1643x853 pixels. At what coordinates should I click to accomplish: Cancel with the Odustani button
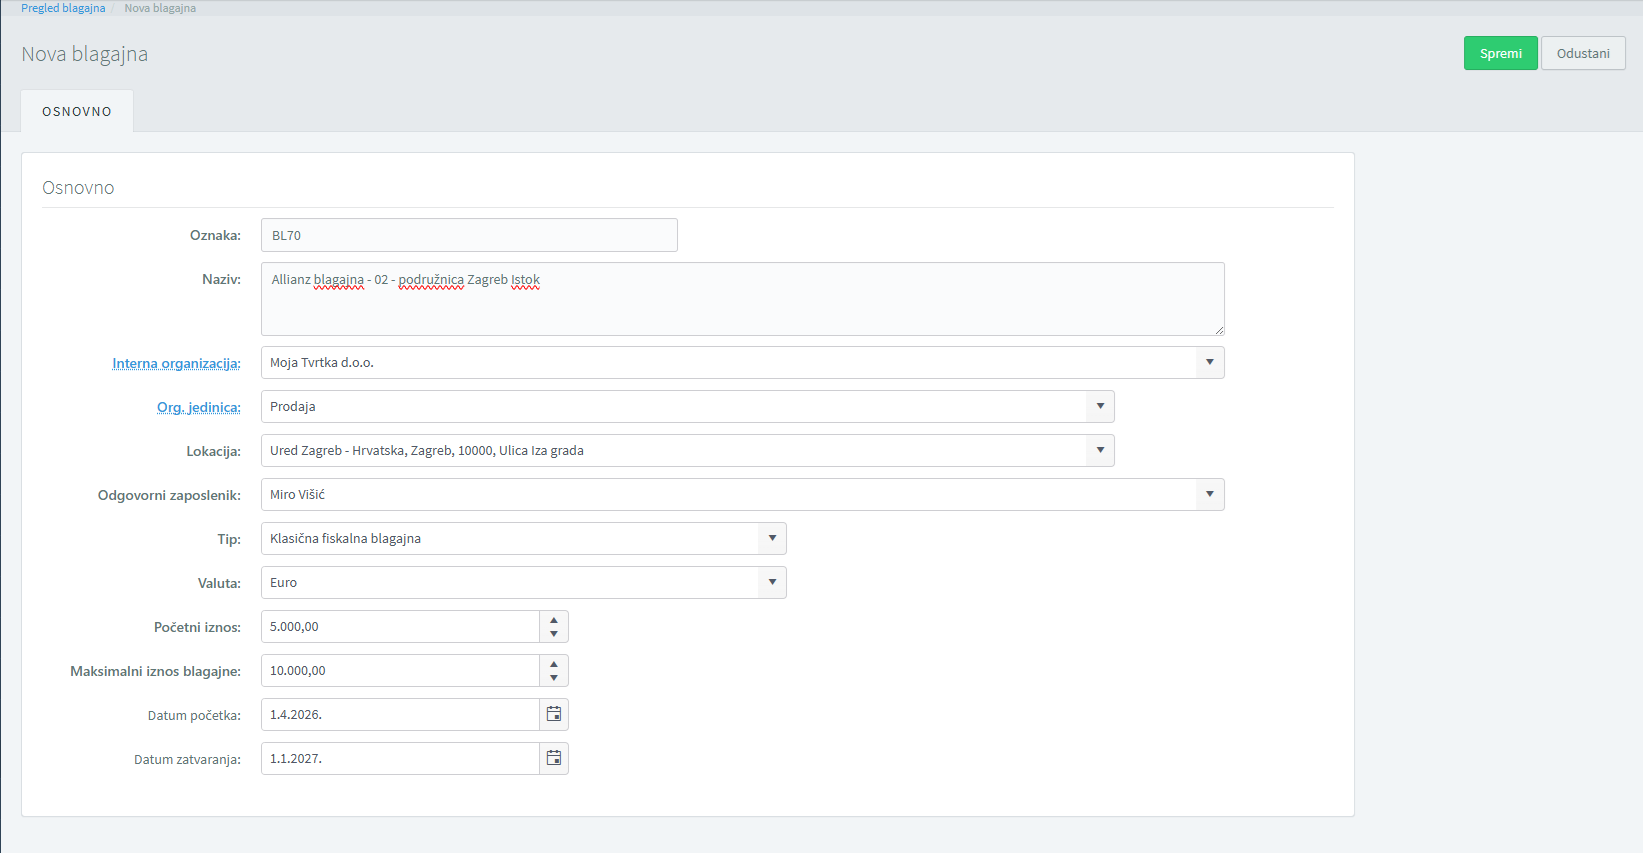pyautogui.click(x=1582, y=53)
